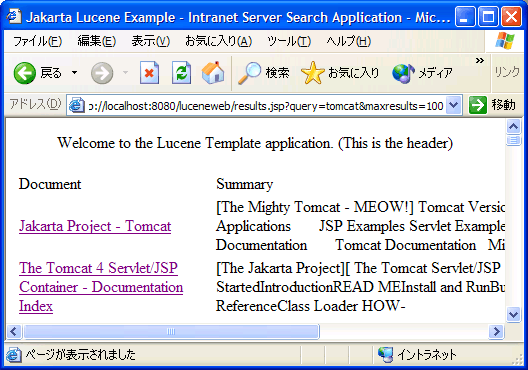This screenshot has height=370, width=528.
Task: Minimize the Internet Explorer window
Action: [x=465, y=16]
